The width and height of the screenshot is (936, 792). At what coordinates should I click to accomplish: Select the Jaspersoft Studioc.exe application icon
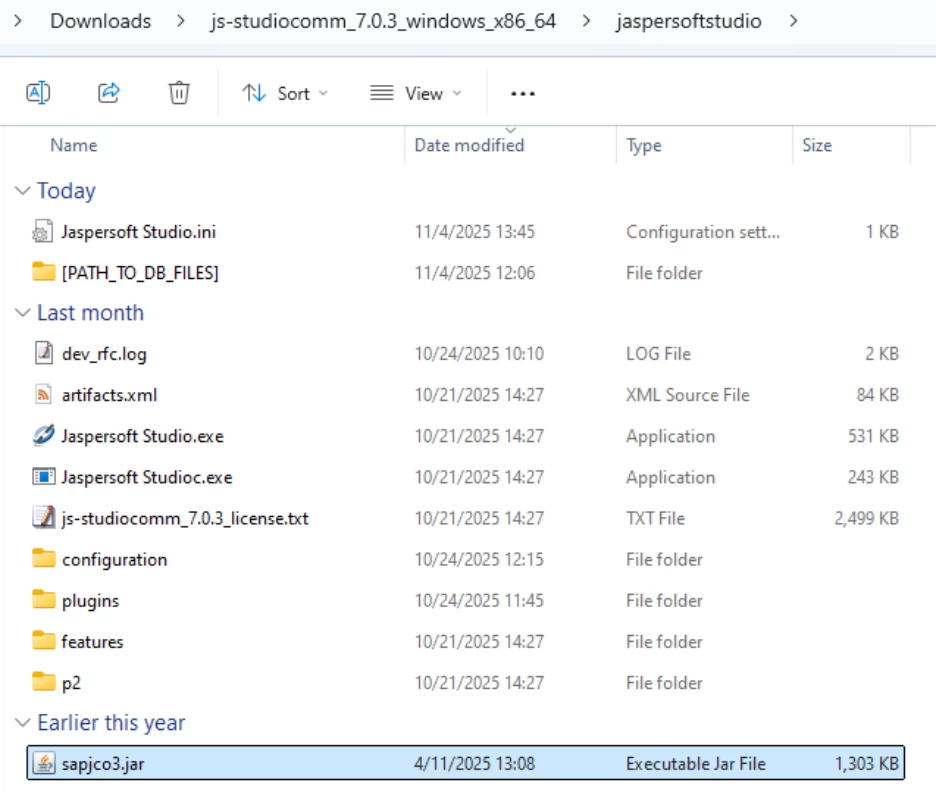43,477
